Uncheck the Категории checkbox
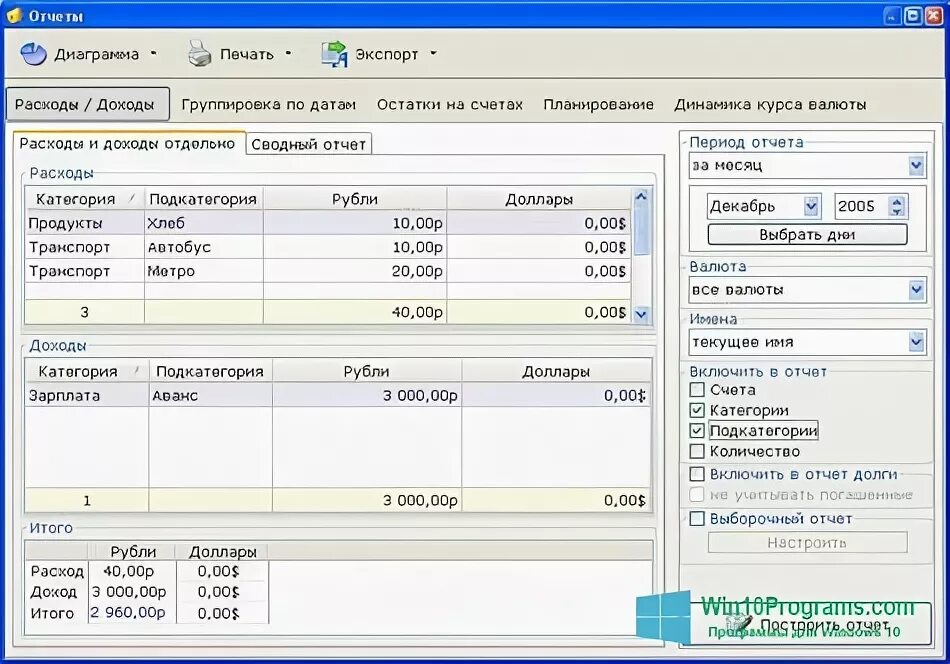 click(x=697, y=410)
